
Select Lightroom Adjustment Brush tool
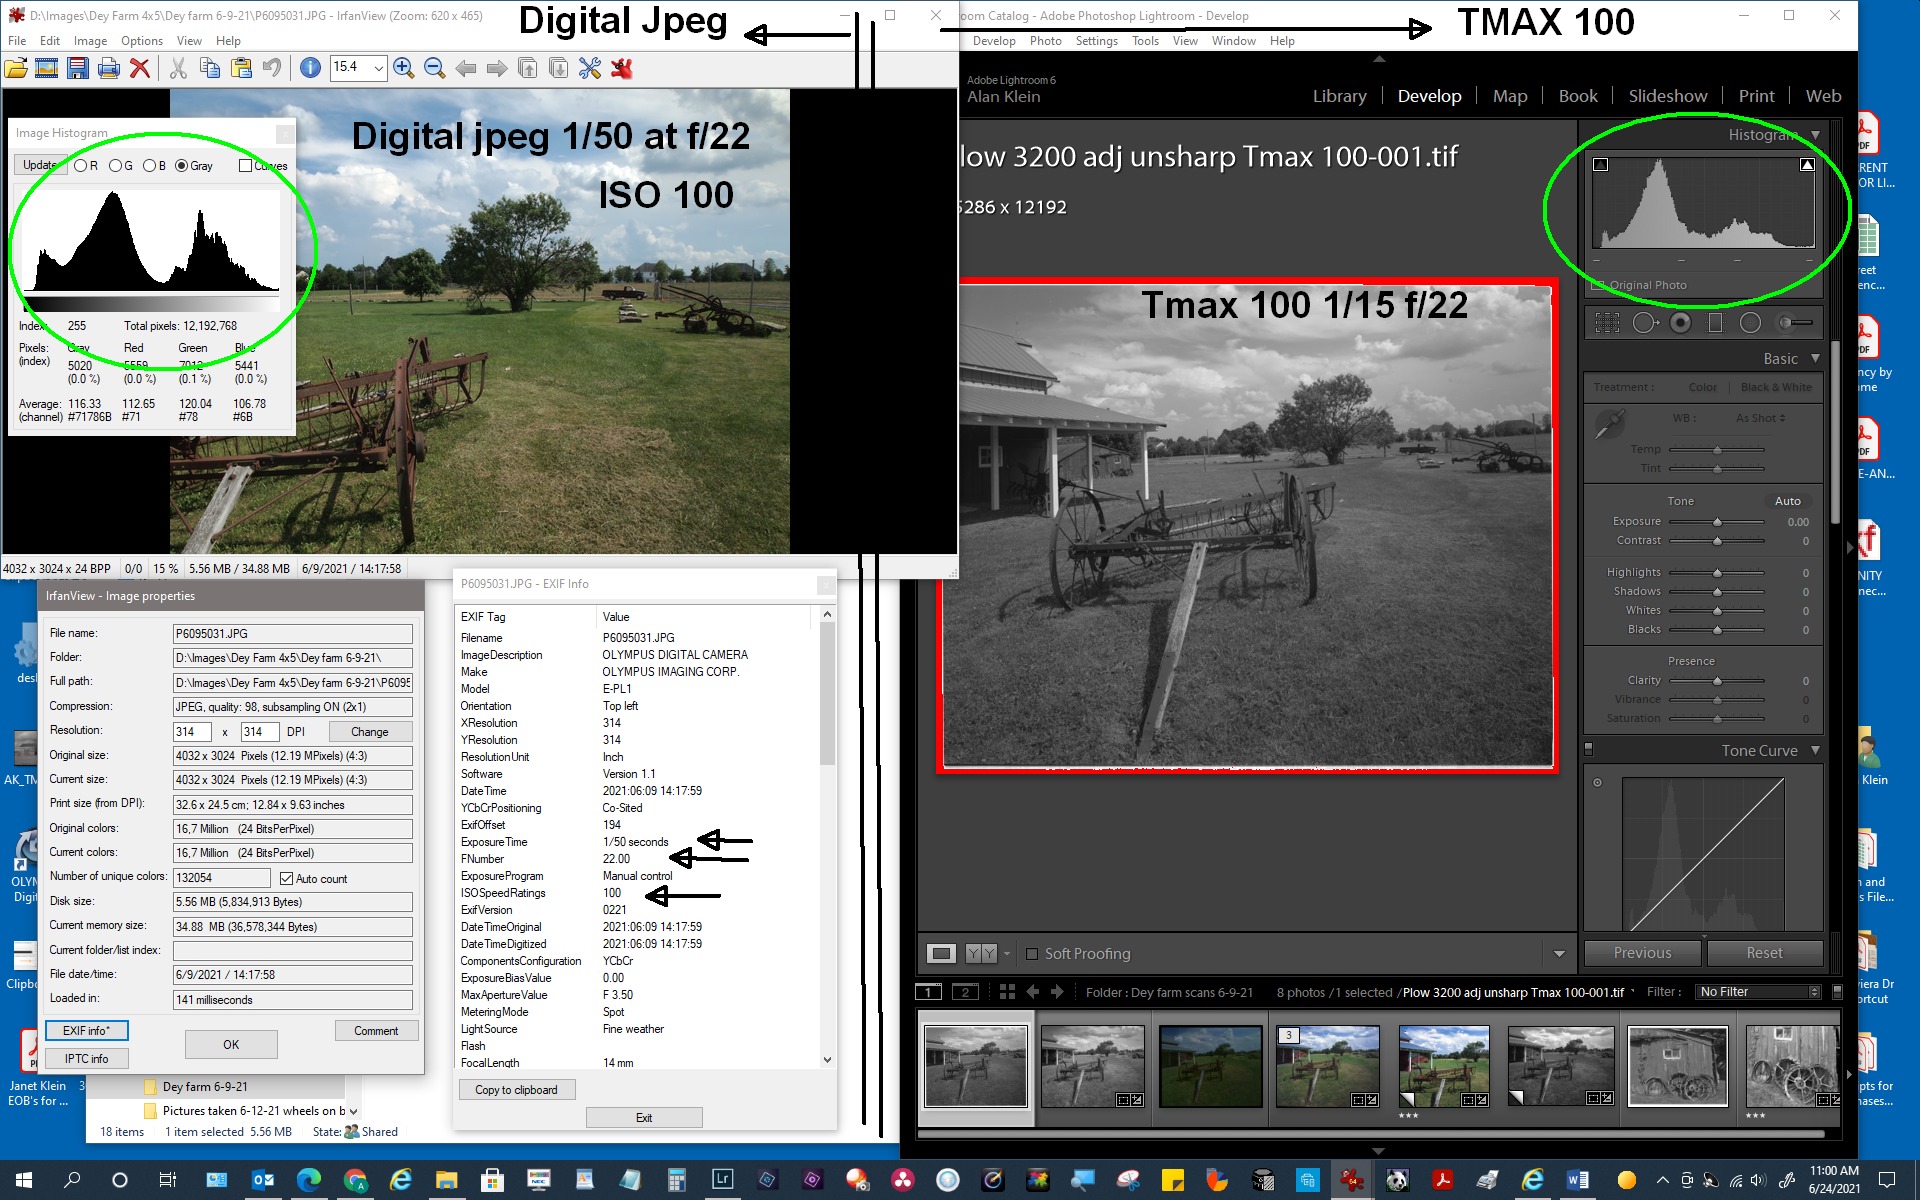(x=1795, y=322)
